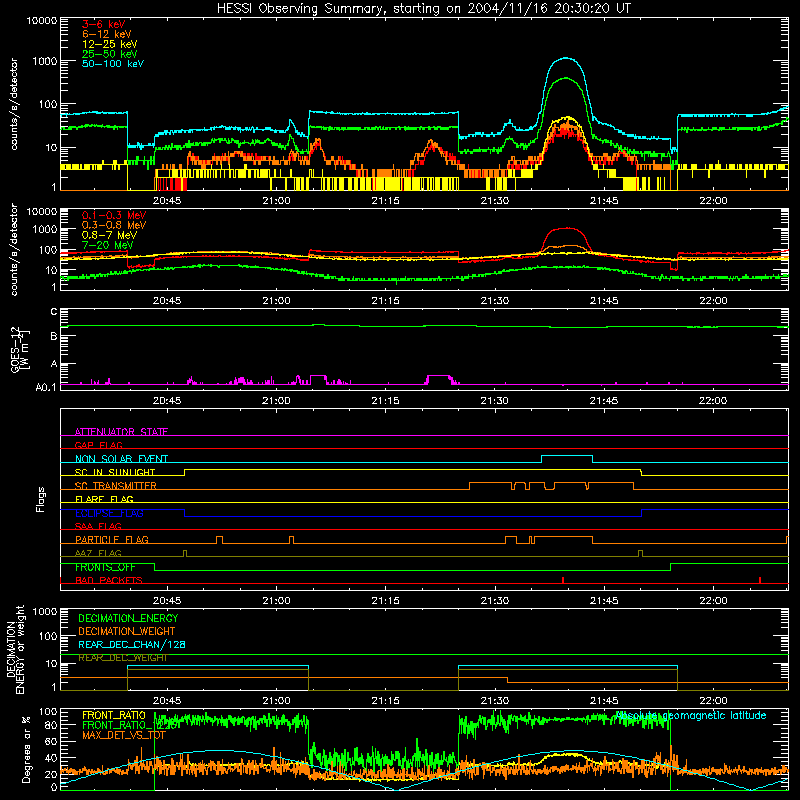Select the 3-6 keV legend label
800x800 pixels.
pos(103,24)
